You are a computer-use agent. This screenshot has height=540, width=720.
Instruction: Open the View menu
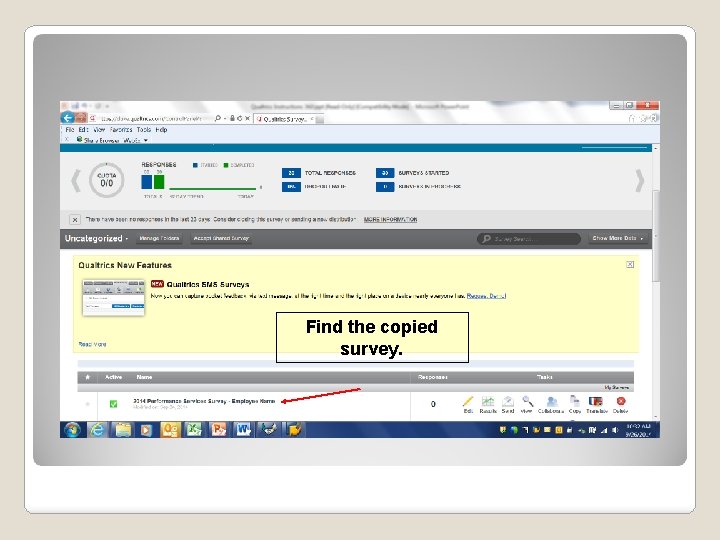pyautogui.click(x=99, y=130)
